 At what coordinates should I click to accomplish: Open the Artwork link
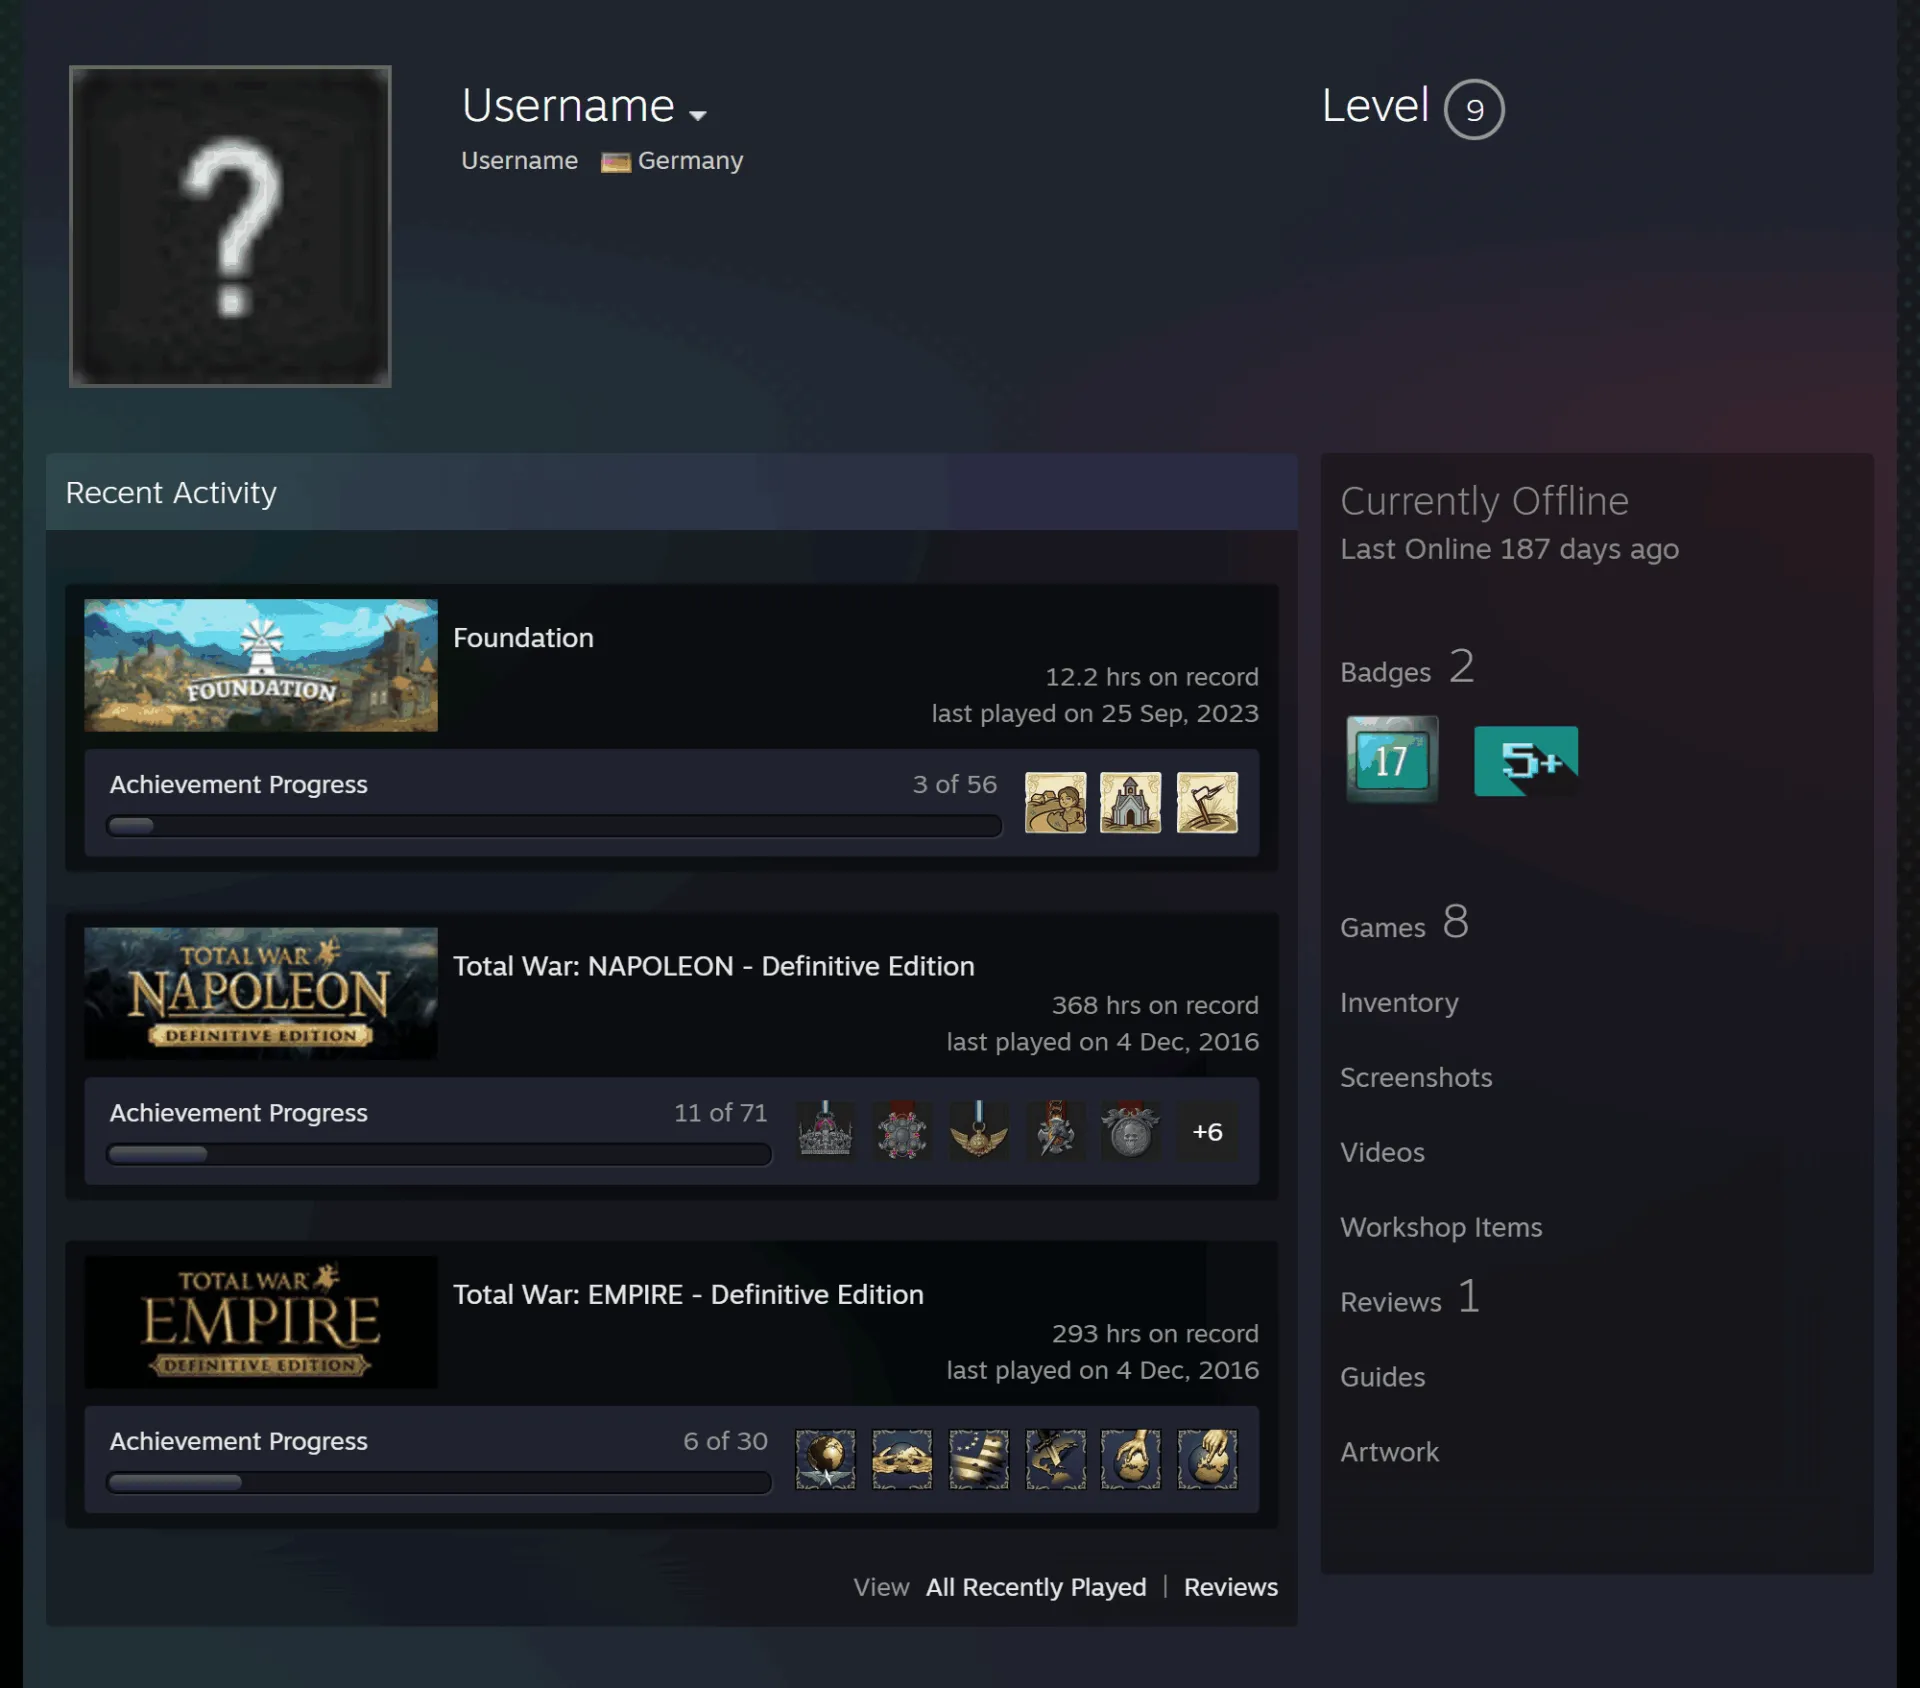pyautogui.click(x=1389, y=1452)
